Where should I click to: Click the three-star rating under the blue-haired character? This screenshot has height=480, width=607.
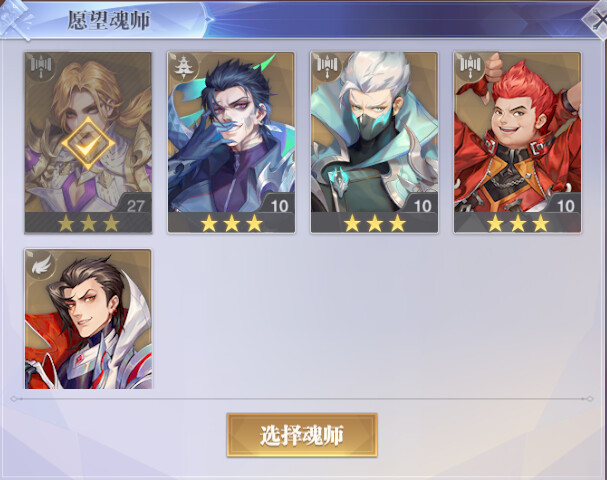pyautogui.click(x=231, y=223)
